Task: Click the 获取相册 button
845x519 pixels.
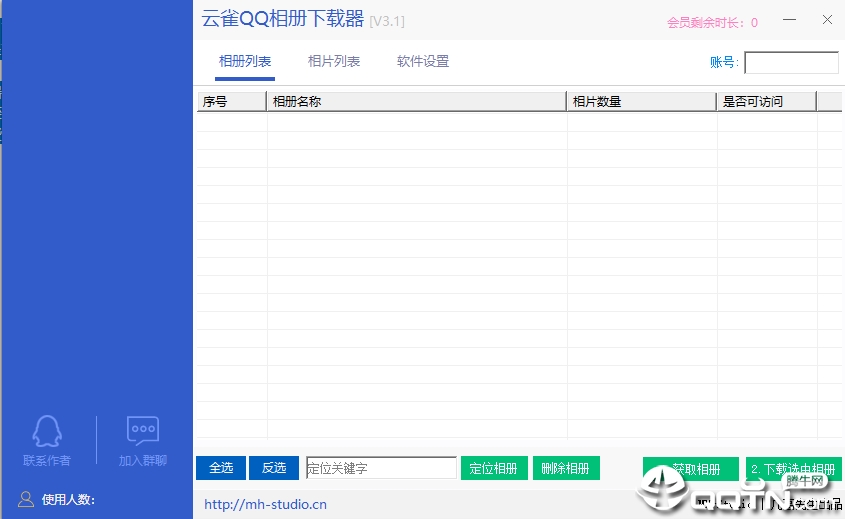Action: tap(690, 469)
